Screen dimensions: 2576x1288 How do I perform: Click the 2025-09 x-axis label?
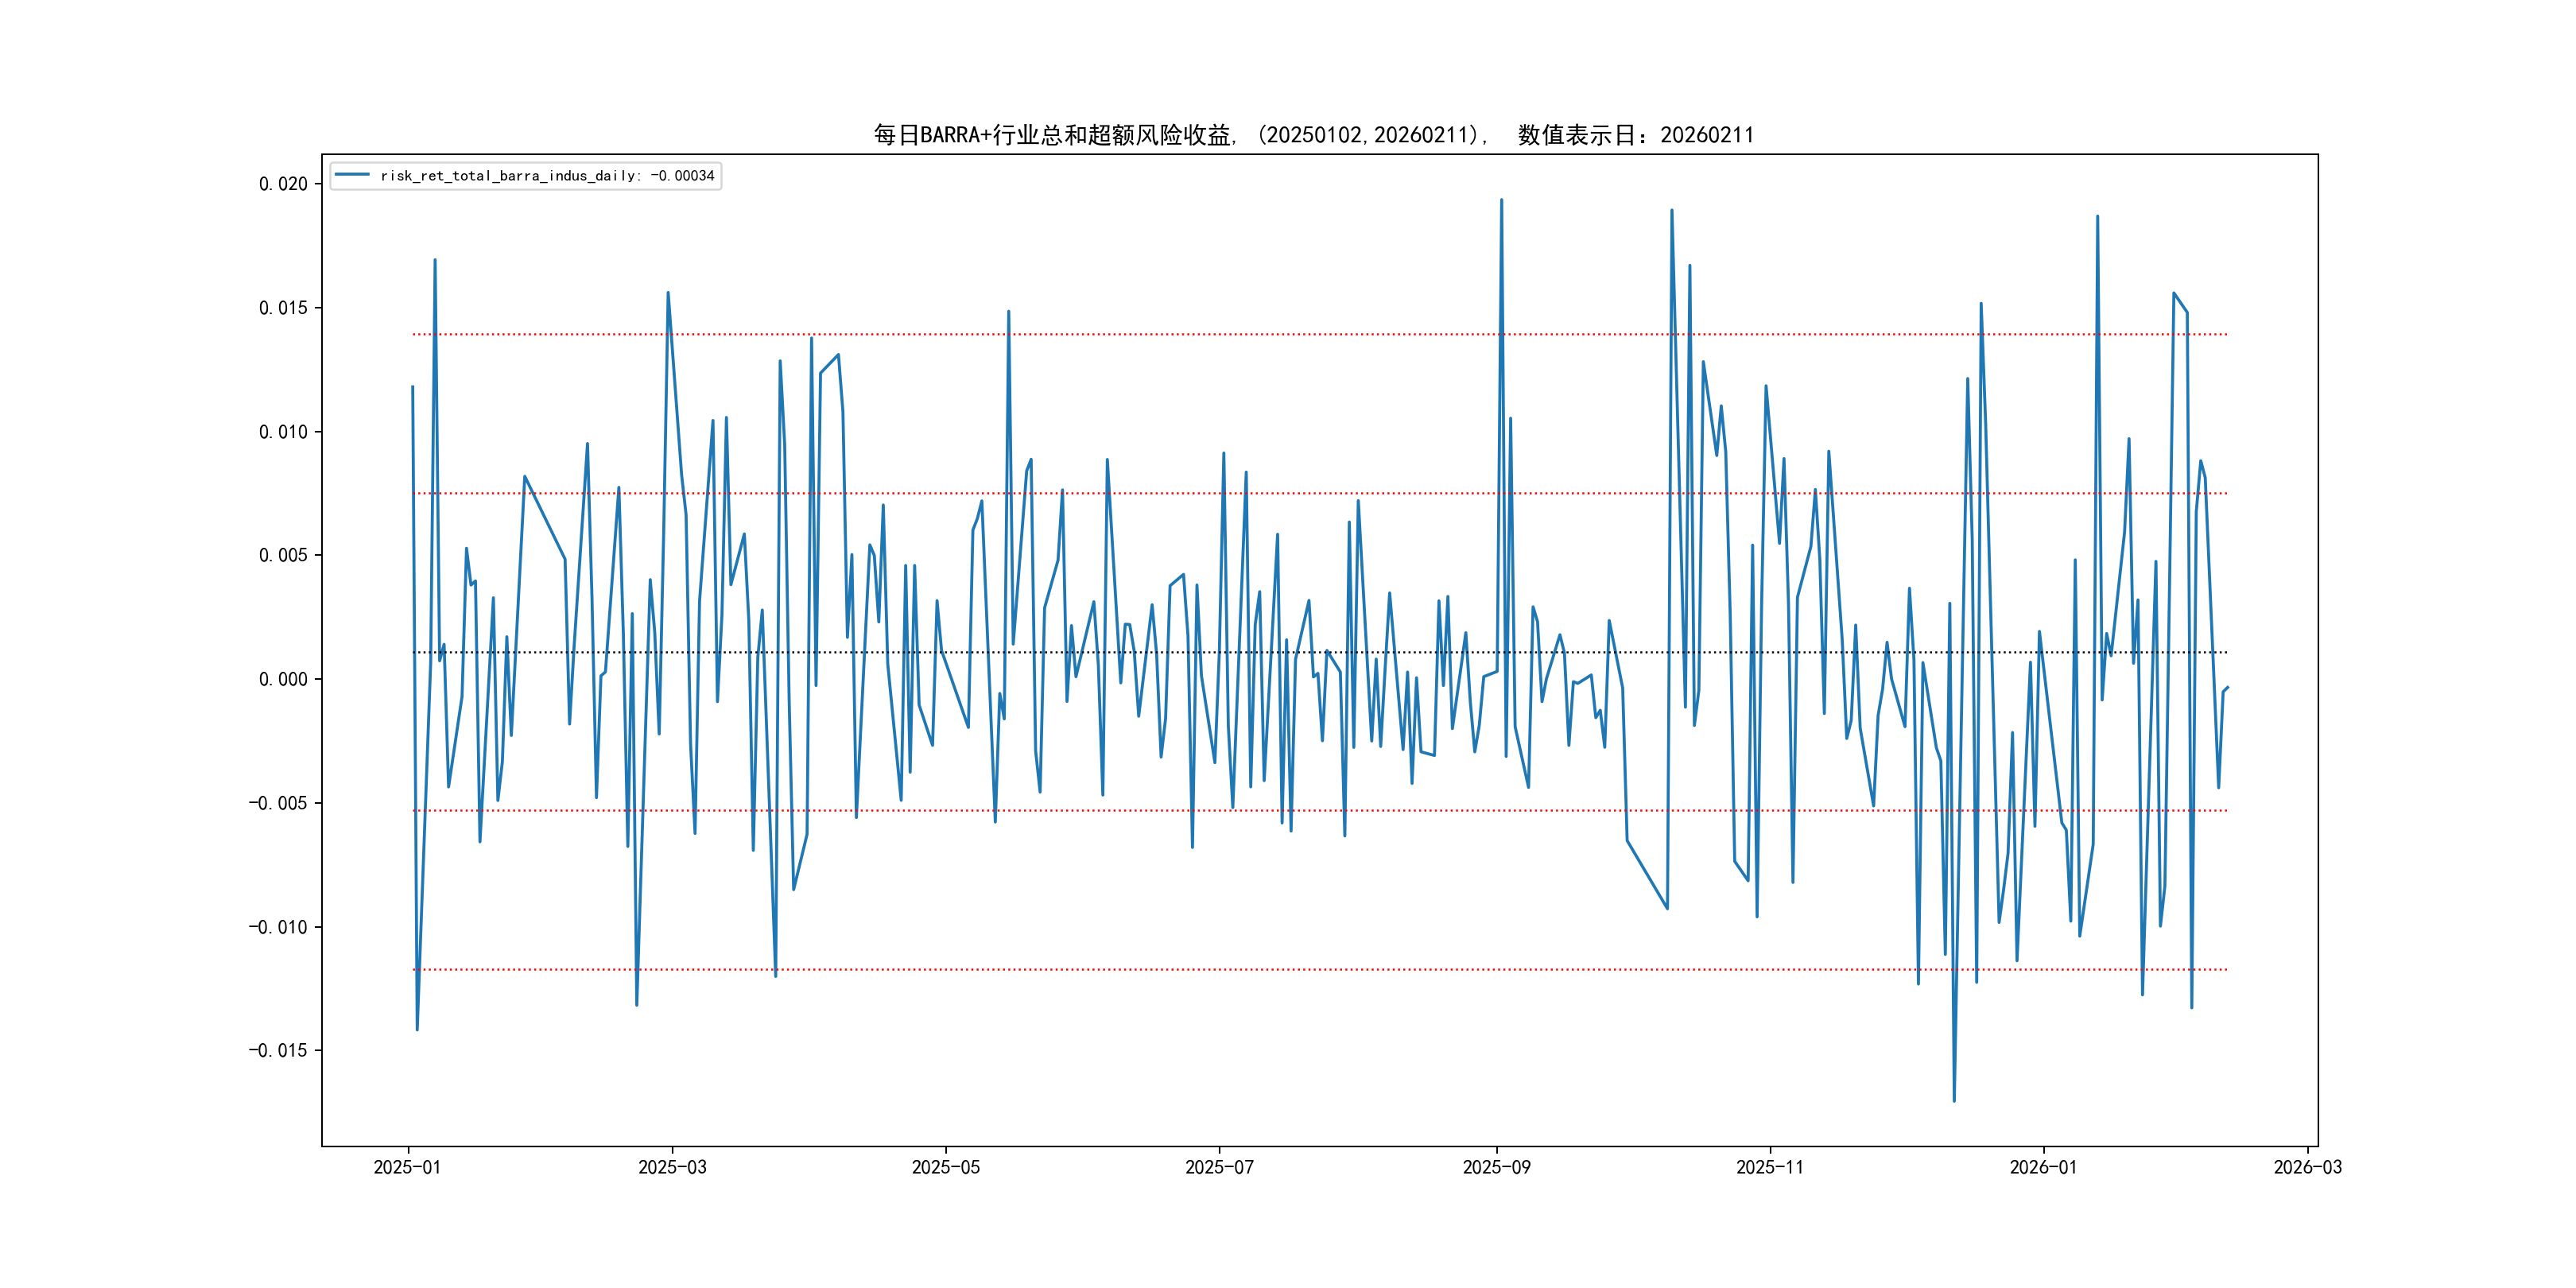click(x=1496, y=1167)
